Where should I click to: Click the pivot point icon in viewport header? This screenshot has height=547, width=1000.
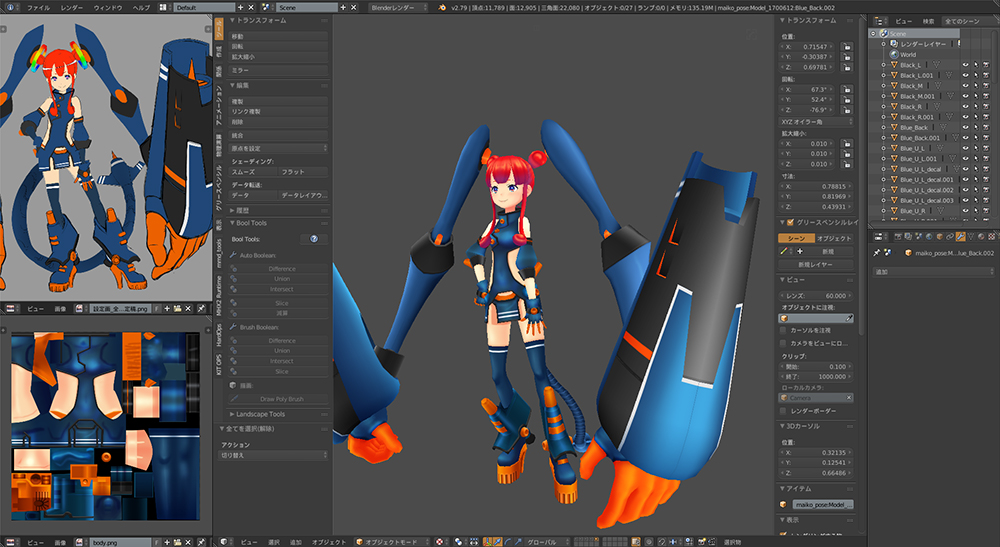pos(459,542)
